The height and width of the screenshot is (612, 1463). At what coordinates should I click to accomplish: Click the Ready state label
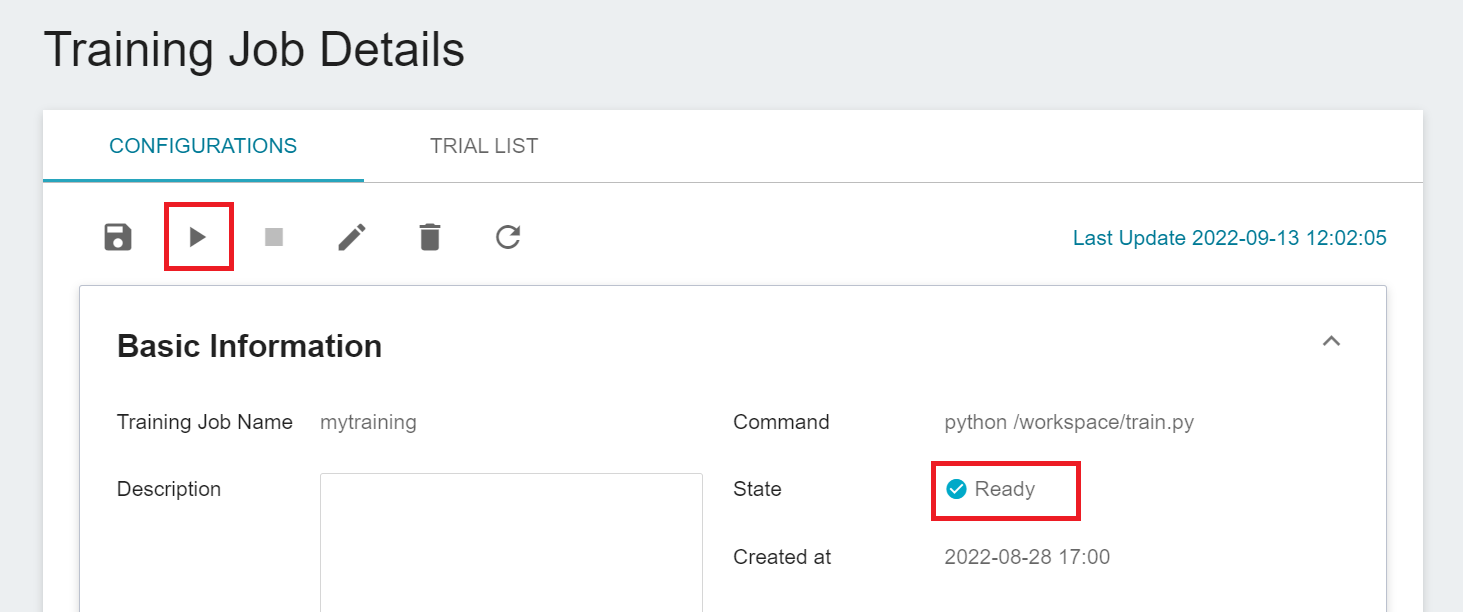[x=1005, y=489]
